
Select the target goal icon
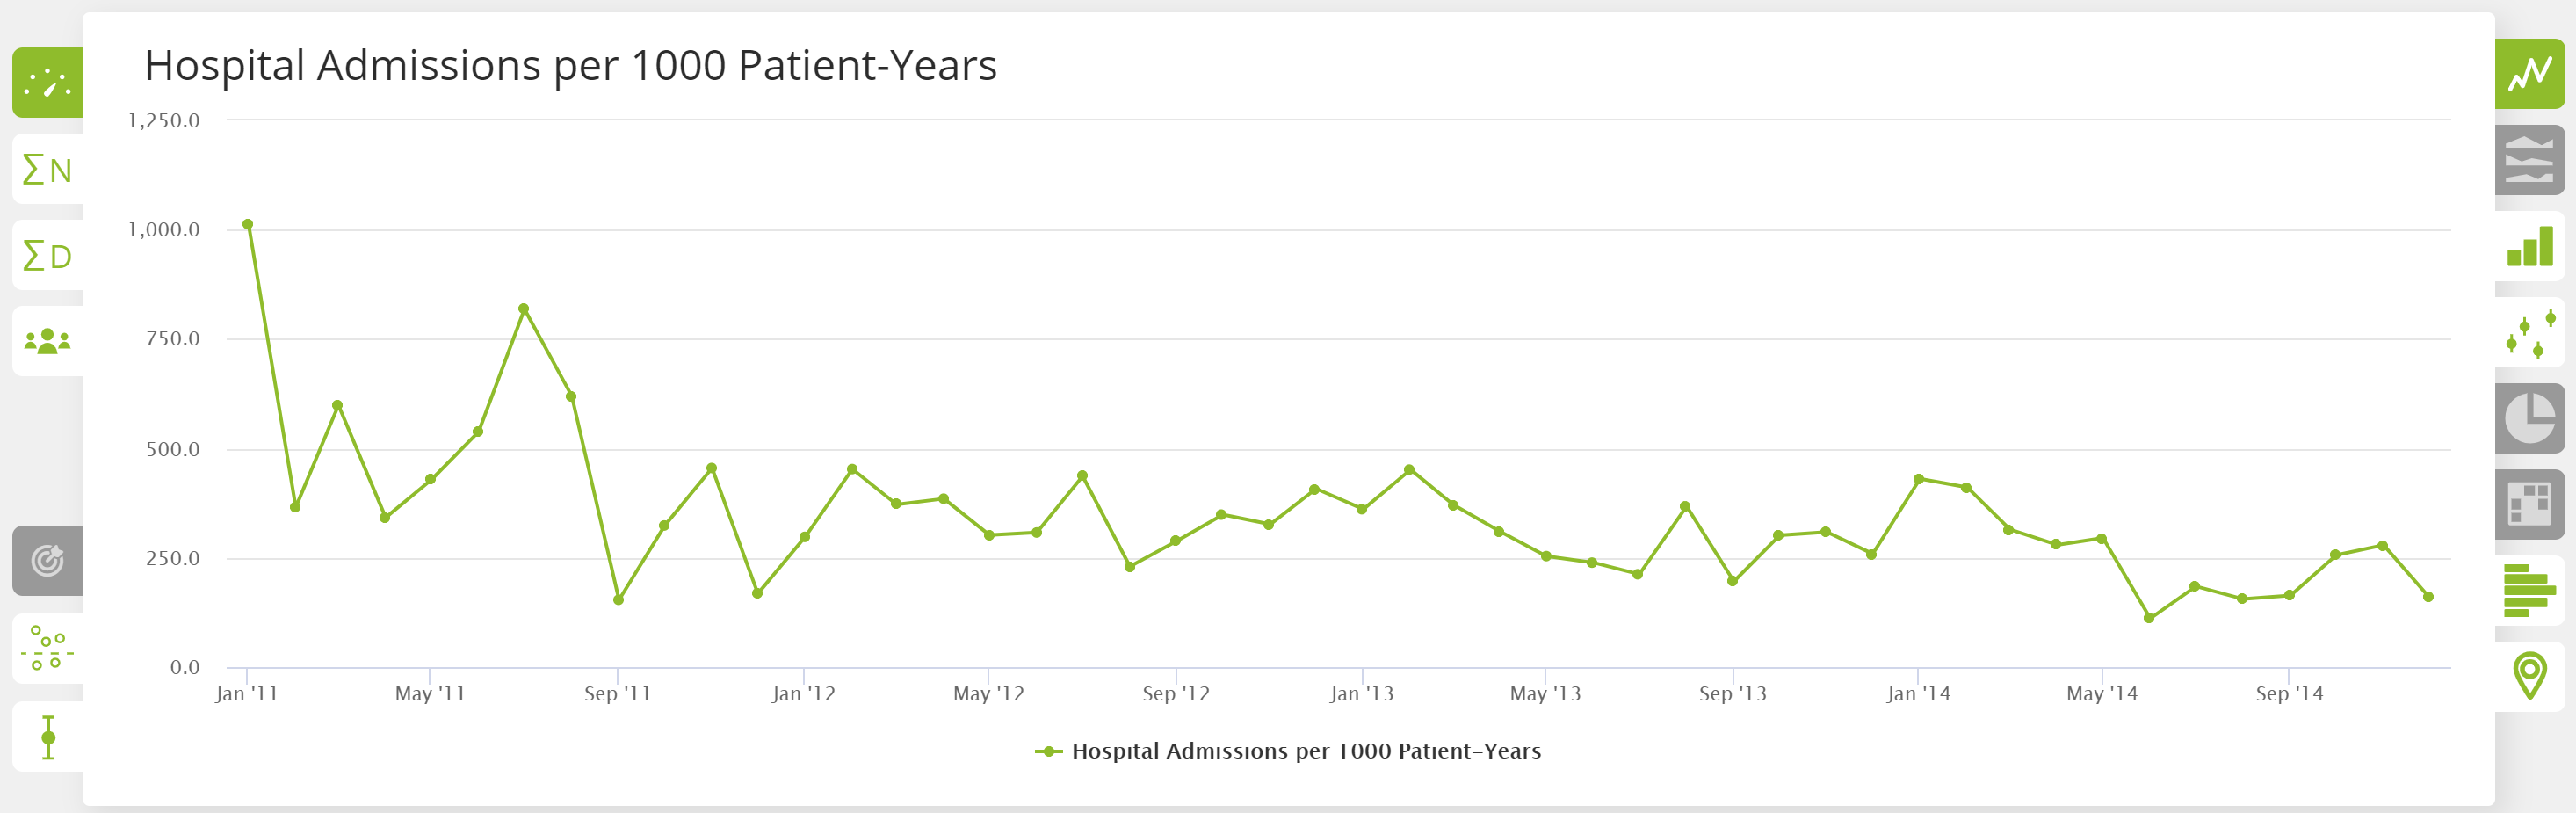tap(46, 561)
